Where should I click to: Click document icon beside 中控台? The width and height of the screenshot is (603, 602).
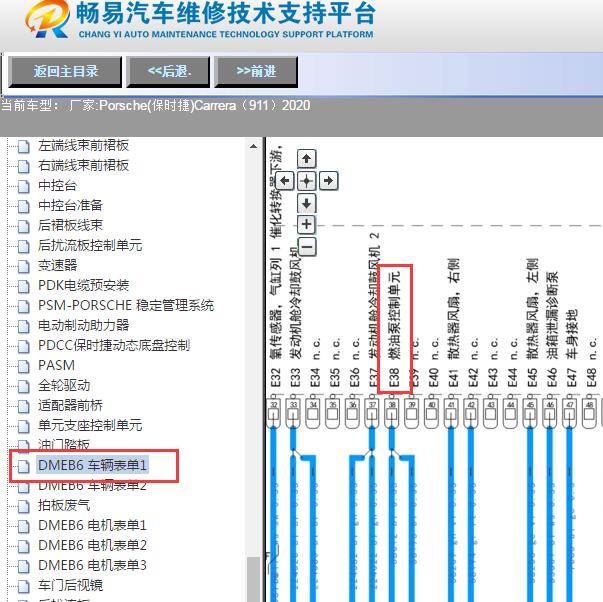click(24, 186)
